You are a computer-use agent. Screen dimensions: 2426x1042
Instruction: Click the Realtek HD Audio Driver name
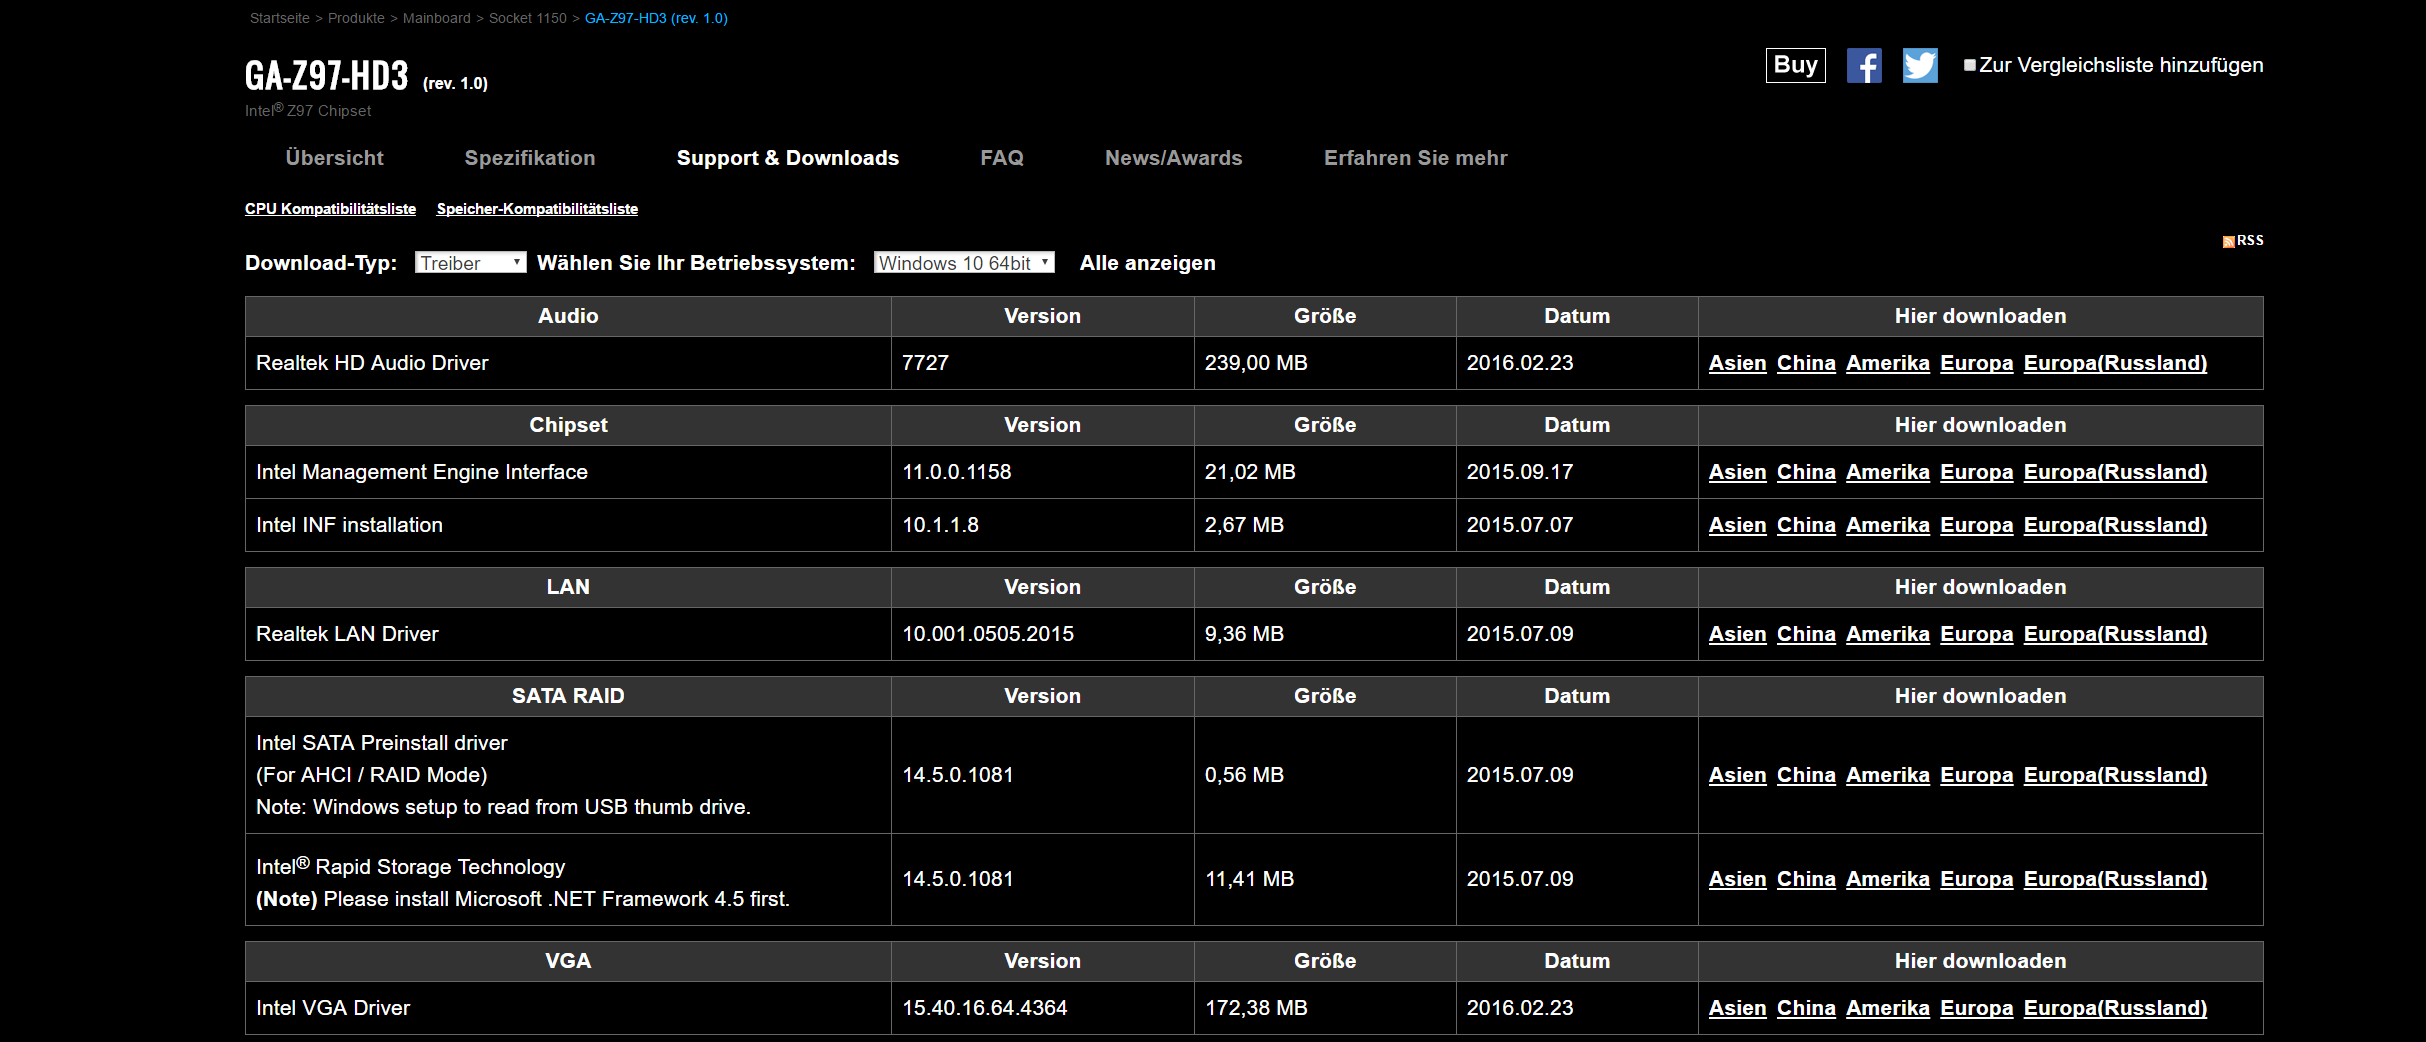(x=372, y=363)
